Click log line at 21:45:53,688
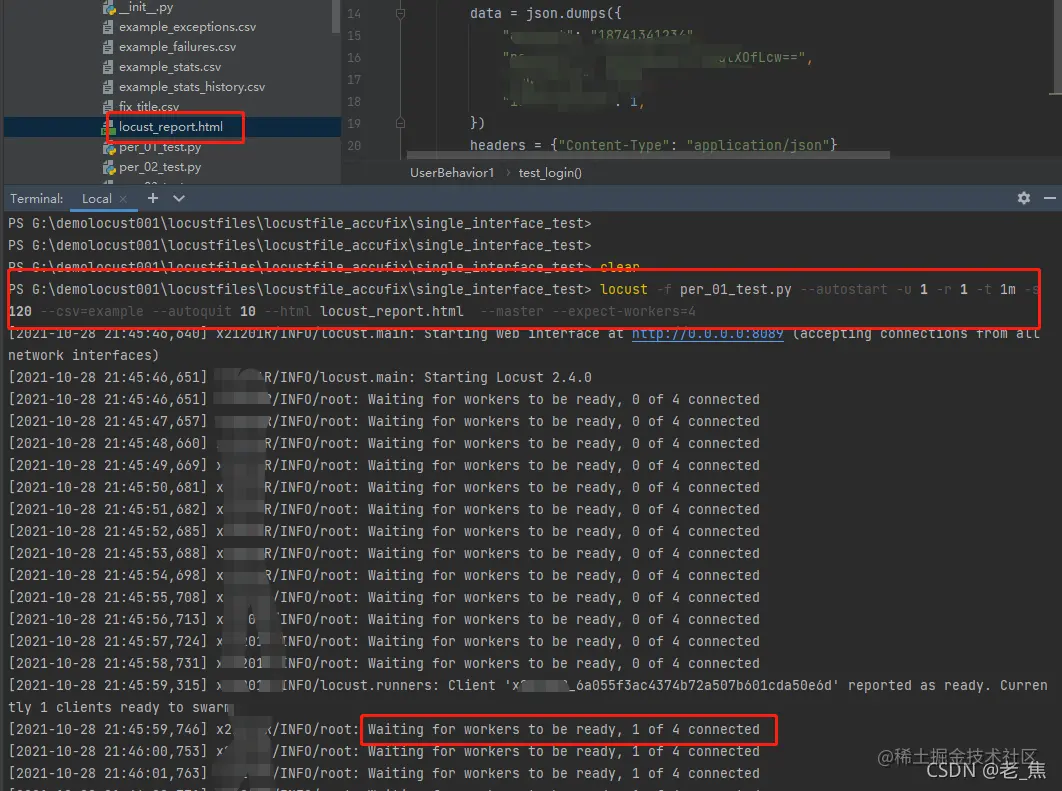Image resolution: width=1062 pixels, height=791 pixels. (x=383, y=553)
